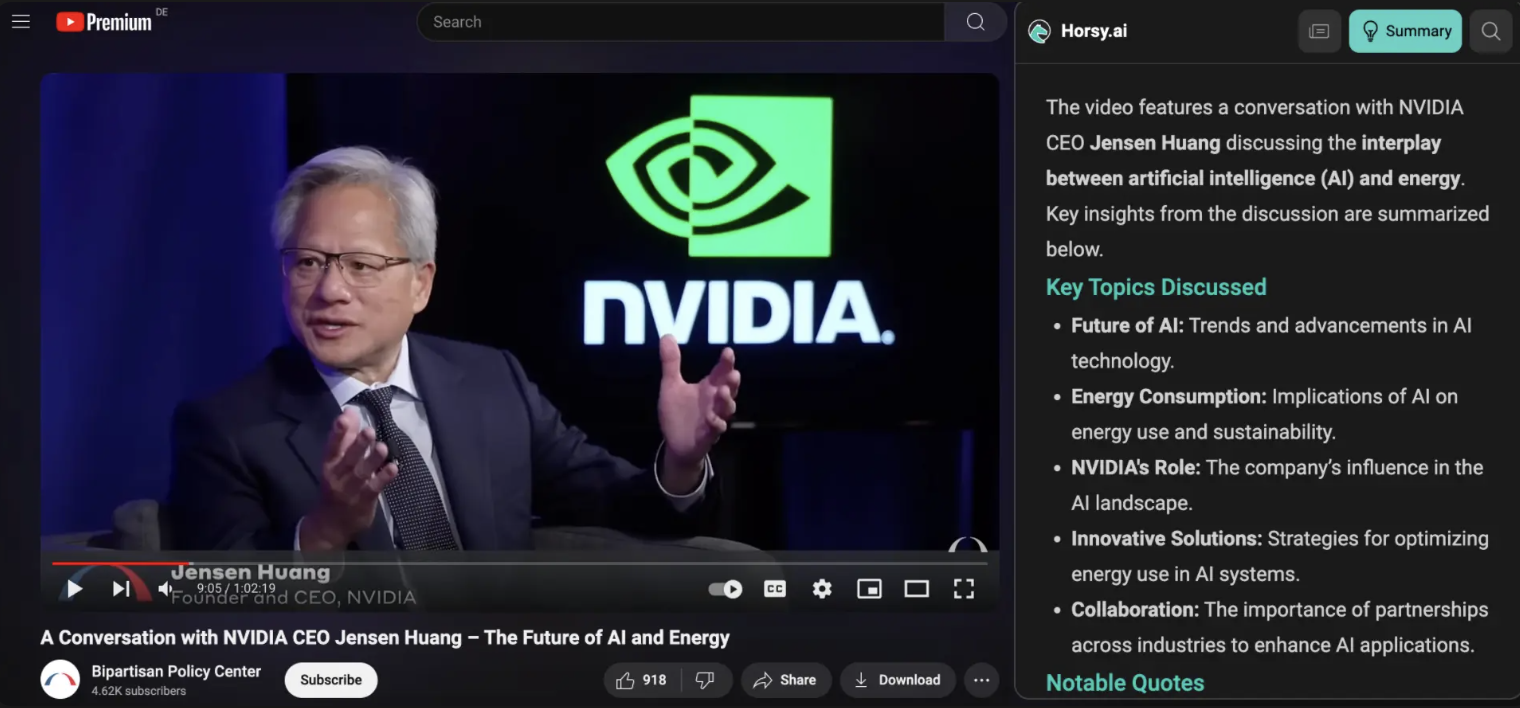Click the 9:05 / 1:02:19 time display

(236, 588)
